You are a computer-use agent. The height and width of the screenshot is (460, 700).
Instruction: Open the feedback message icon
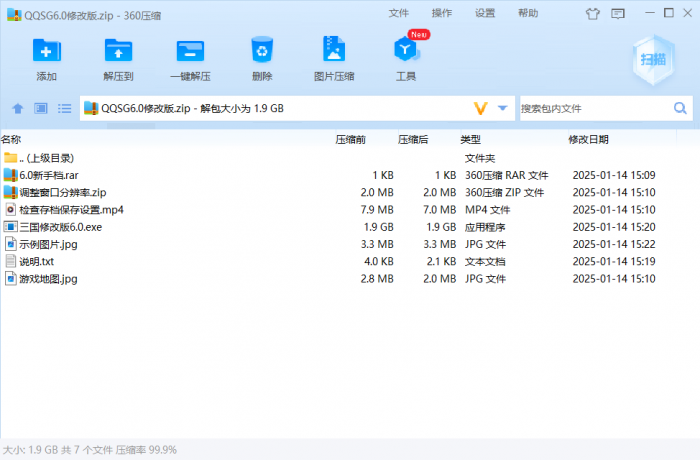tap(616, 14)
